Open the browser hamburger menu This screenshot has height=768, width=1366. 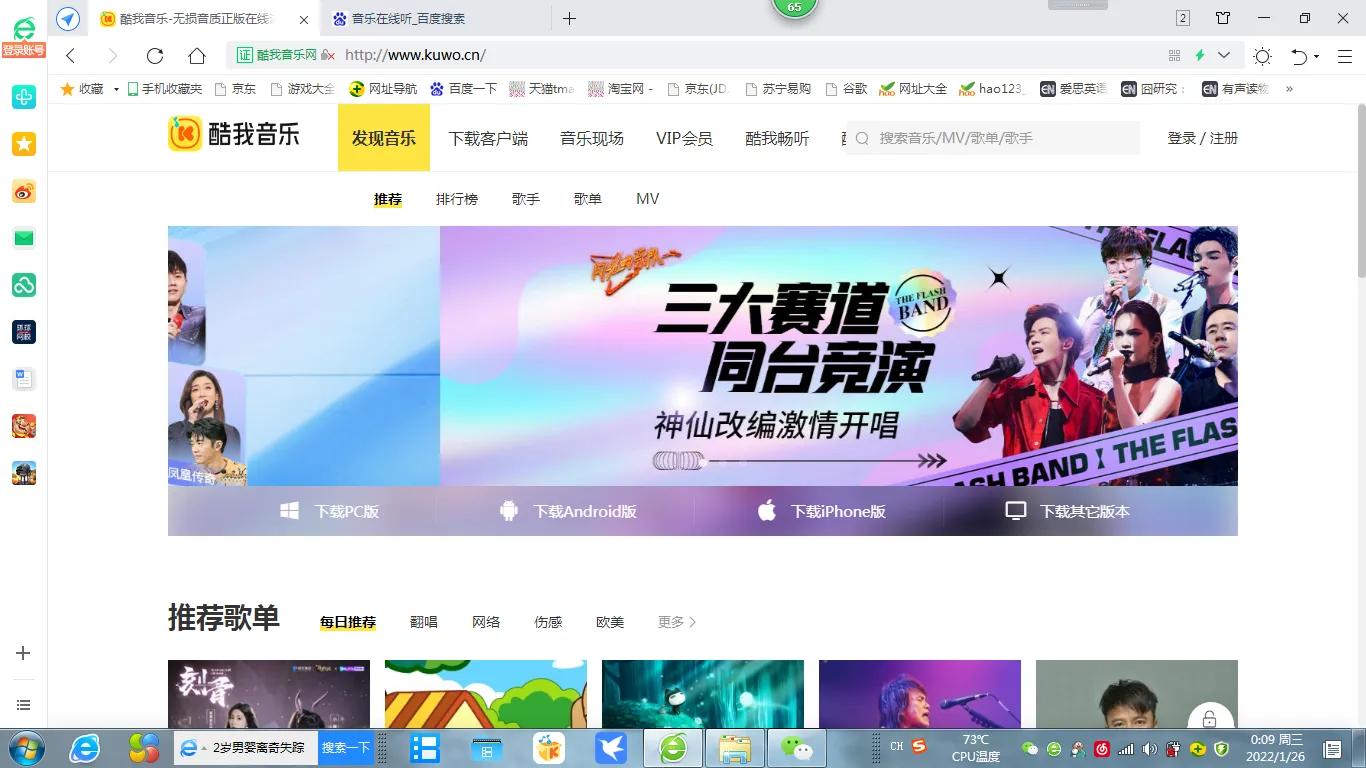point(1344,55)
